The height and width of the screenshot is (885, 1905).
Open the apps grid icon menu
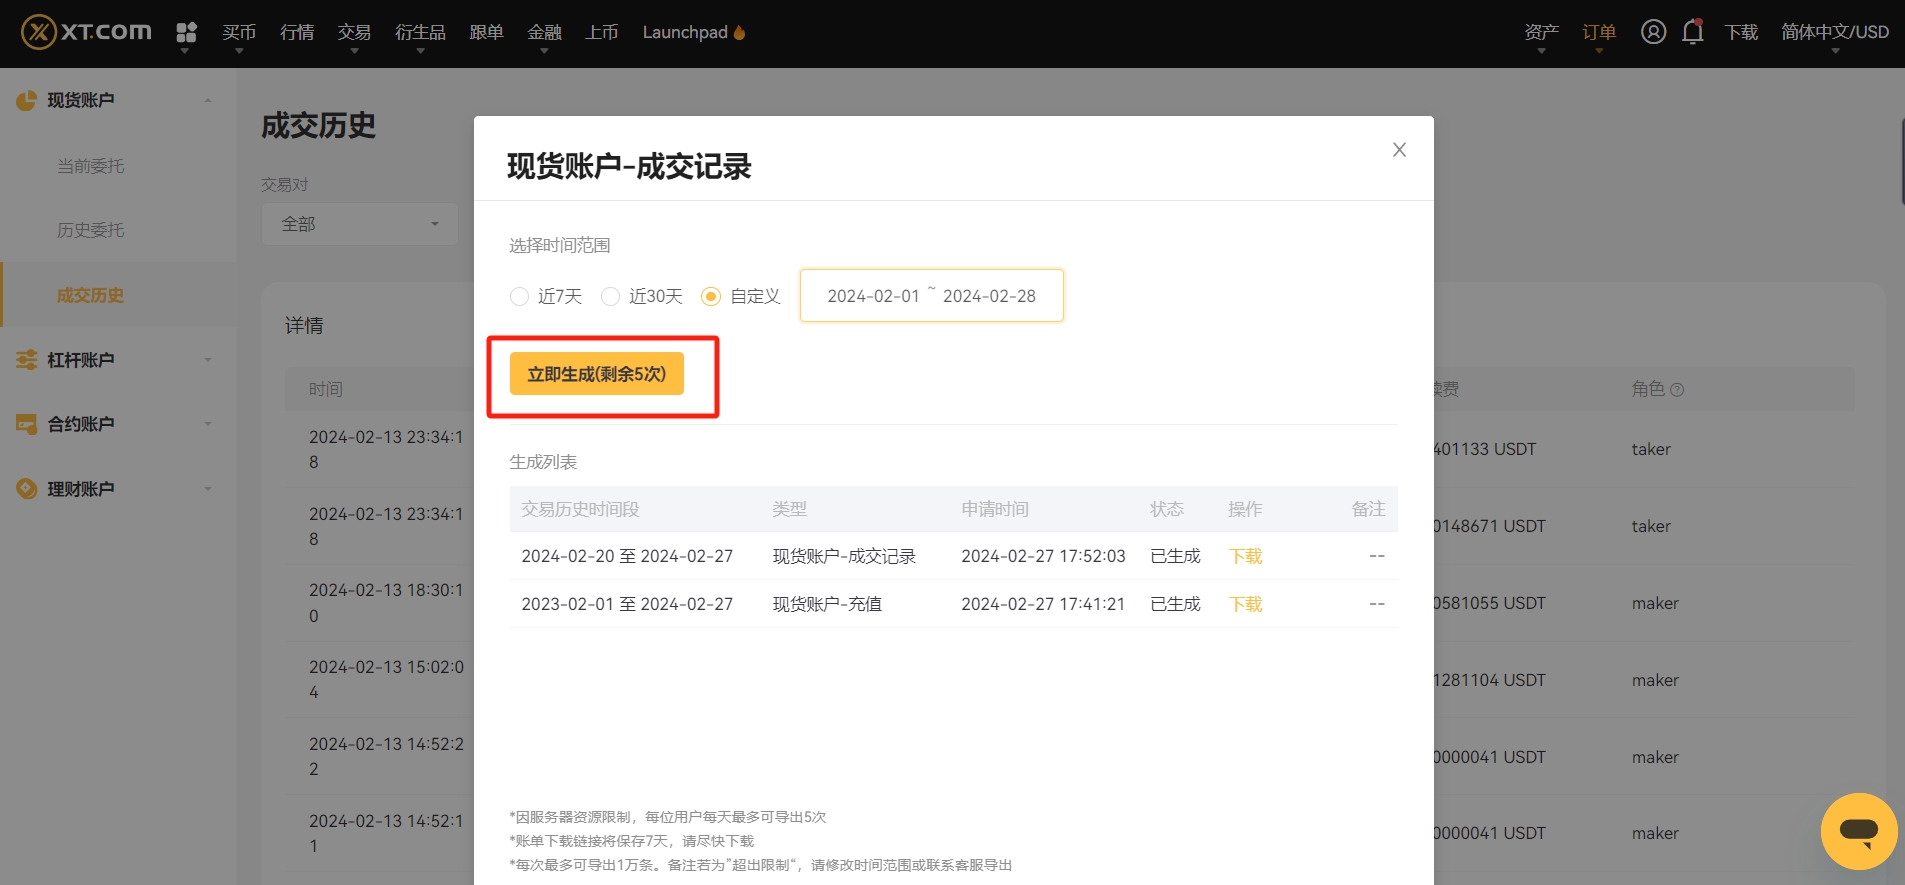tap(186, 33)
